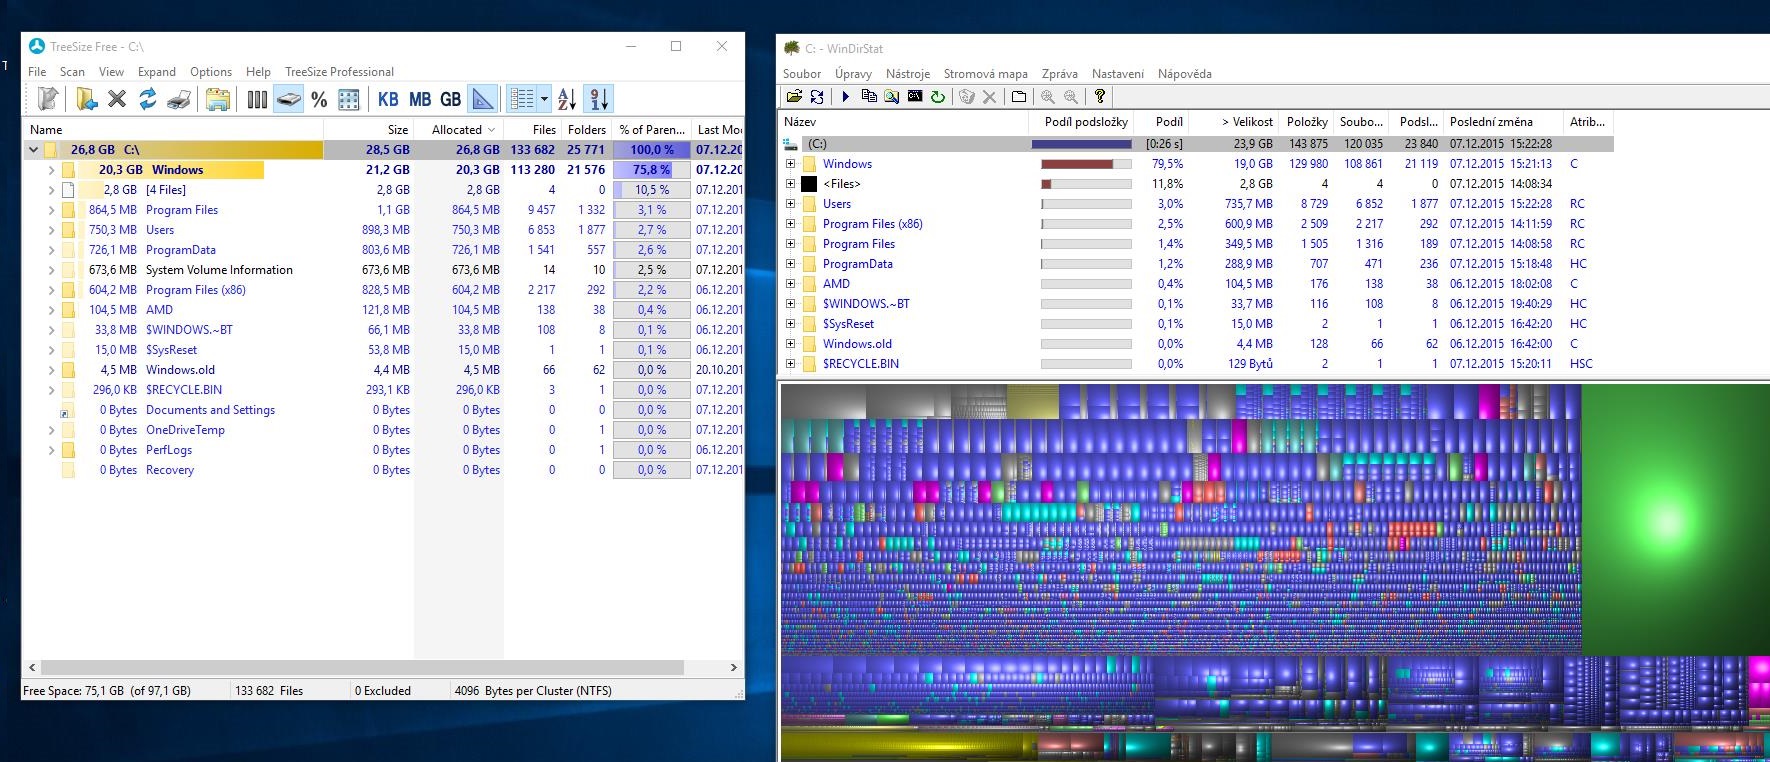Viewport: 1770px width, 762px height.
Task: Click the Print report icon in TreeSize
Action: [179, 99]
